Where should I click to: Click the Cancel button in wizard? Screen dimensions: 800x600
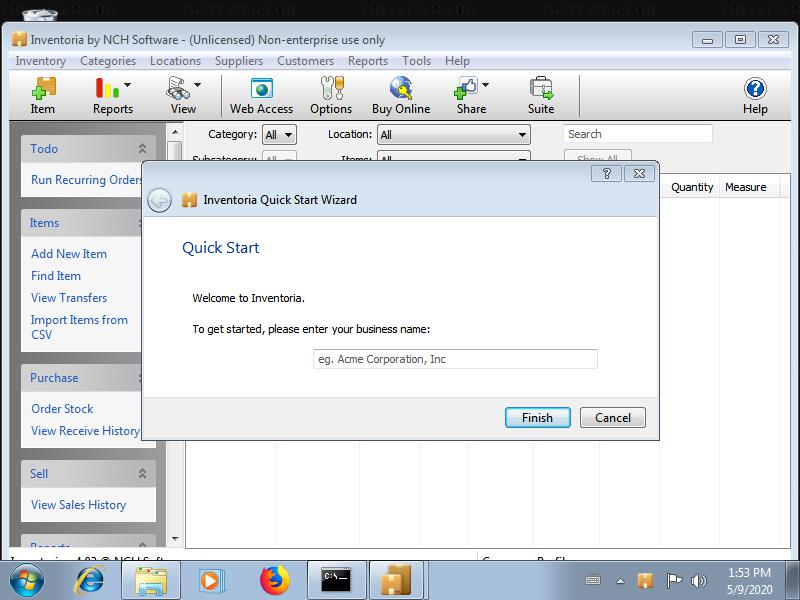click(x=613, y=417)
